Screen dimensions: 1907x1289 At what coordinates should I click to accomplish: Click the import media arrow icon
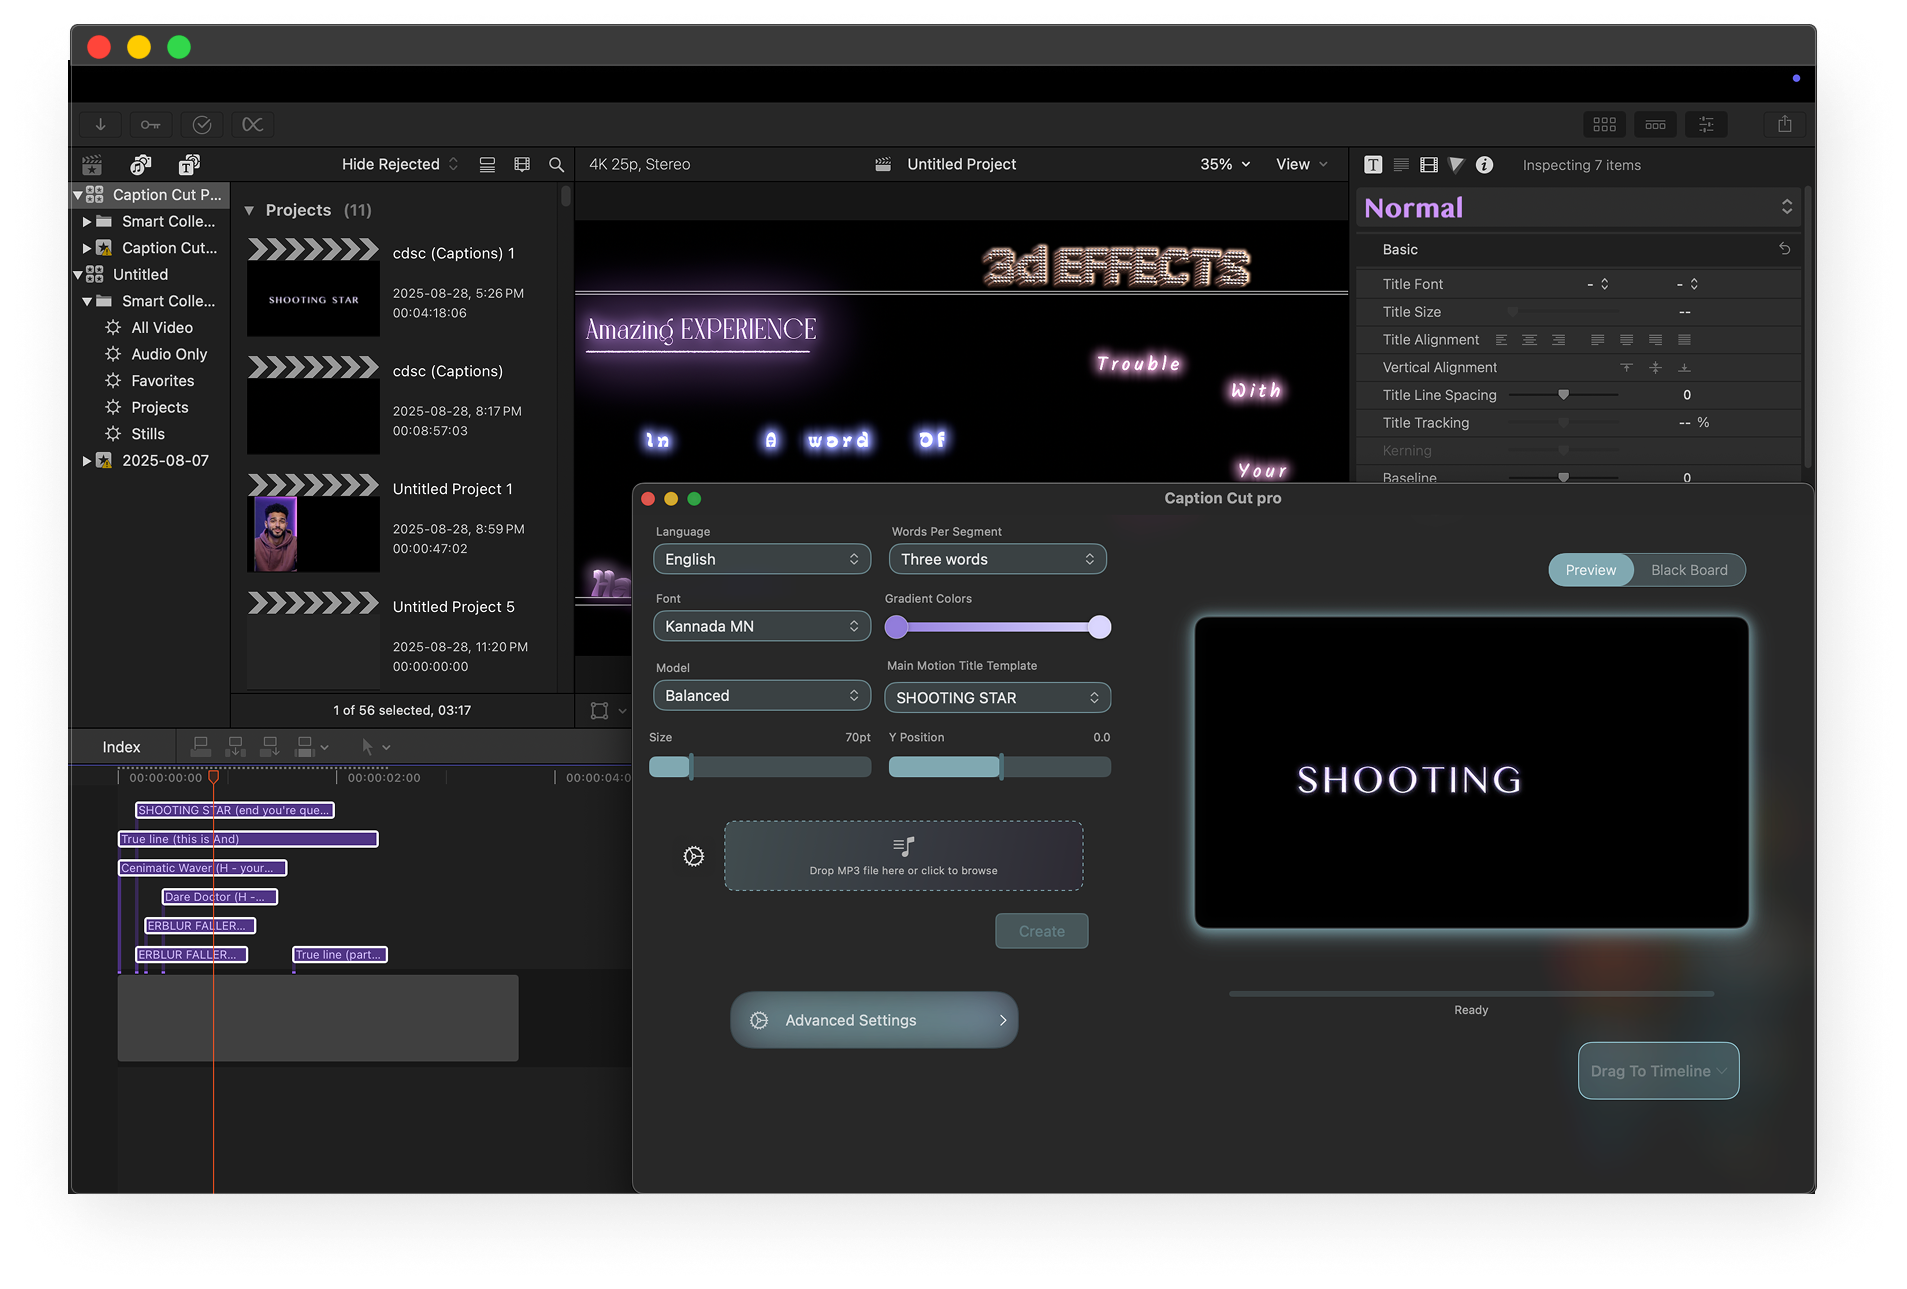[100, 124]
